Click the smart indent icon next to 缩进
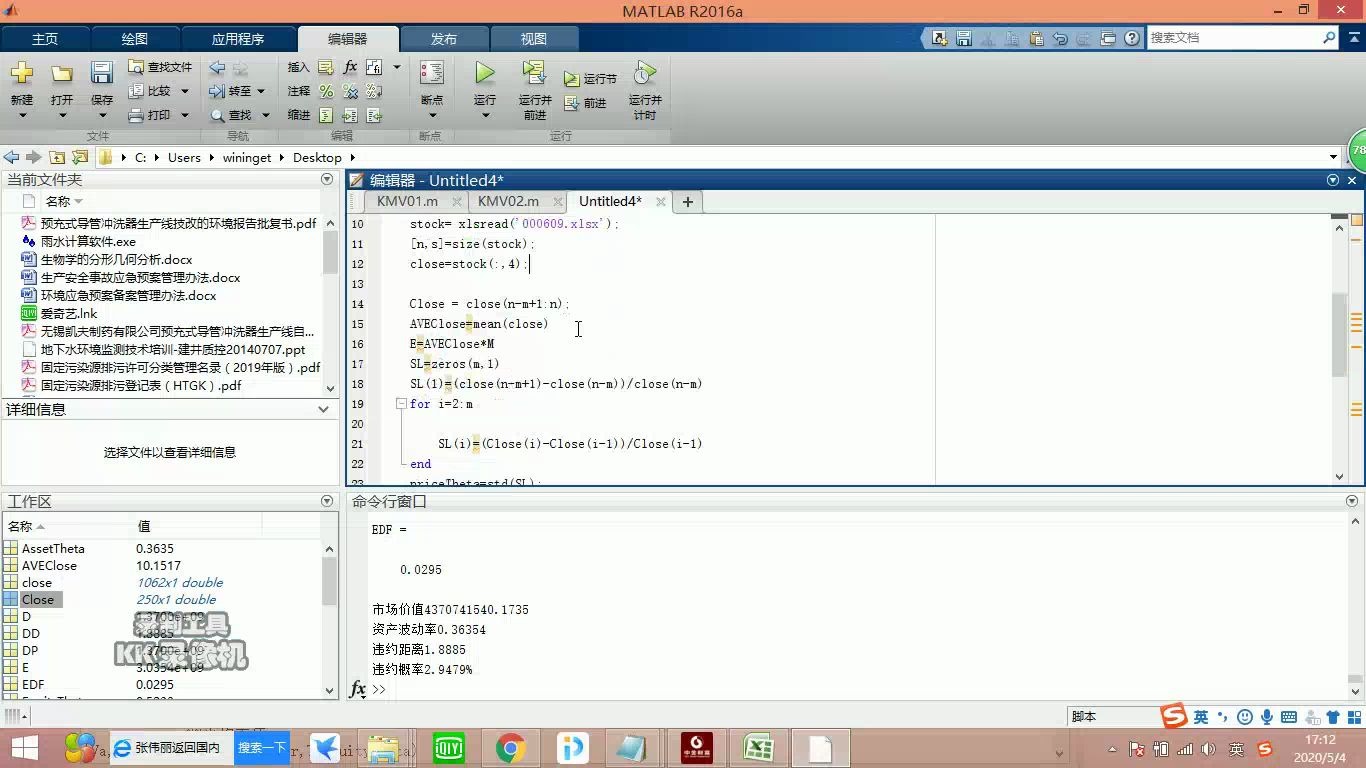 tap(326, 115)
